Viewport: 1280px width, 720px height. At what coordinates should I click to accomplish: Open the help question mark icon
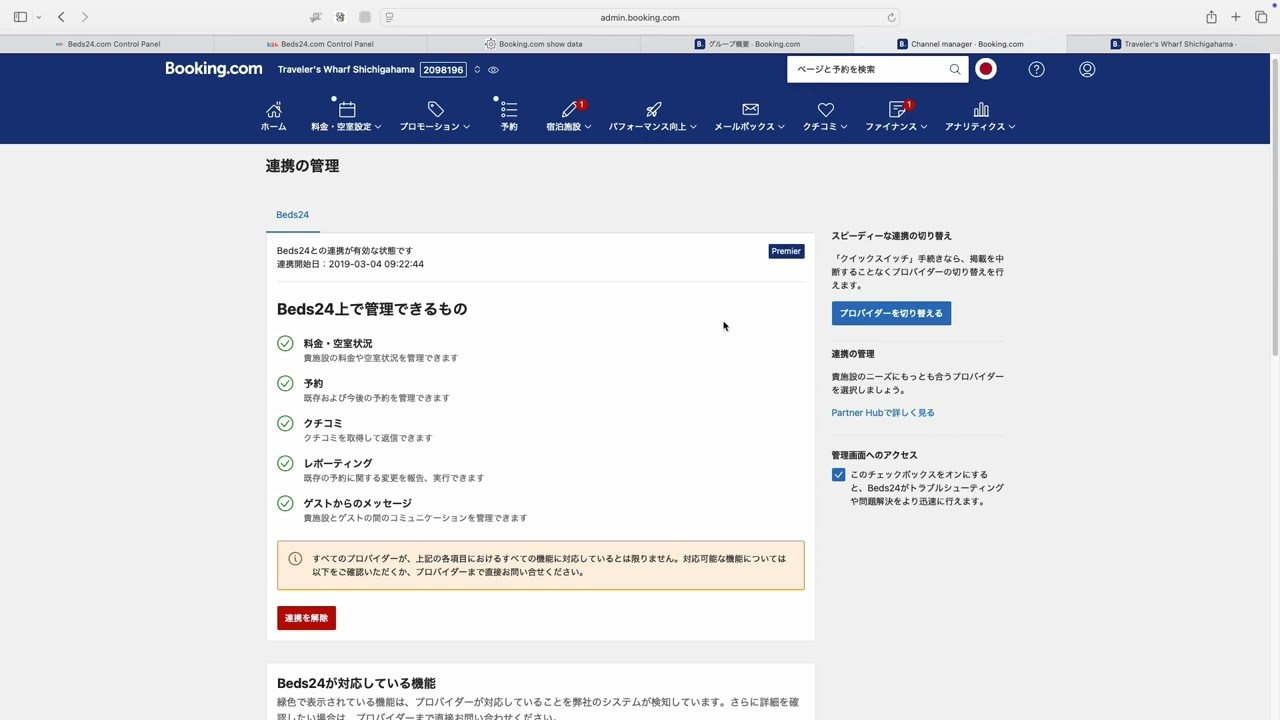click(x=1037, y=69)
